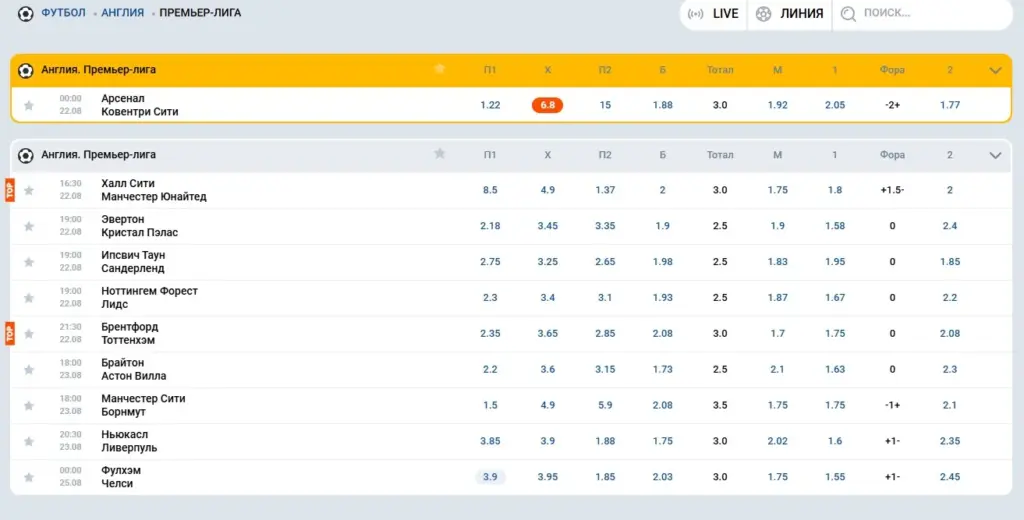
Task: Star the Брайтон vs Астон Вилла match
Action: [29, 370]
